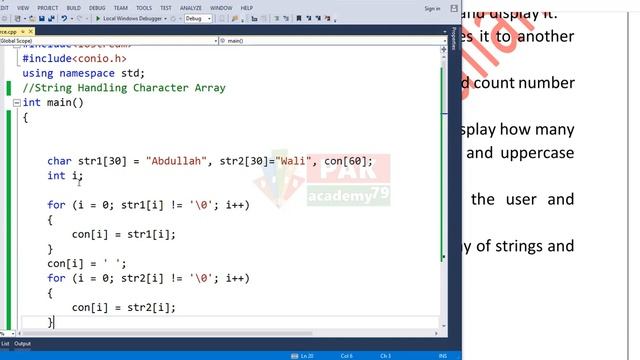Click the #include<conio.h> line
640x360 pixels.
tap(75, 58)
